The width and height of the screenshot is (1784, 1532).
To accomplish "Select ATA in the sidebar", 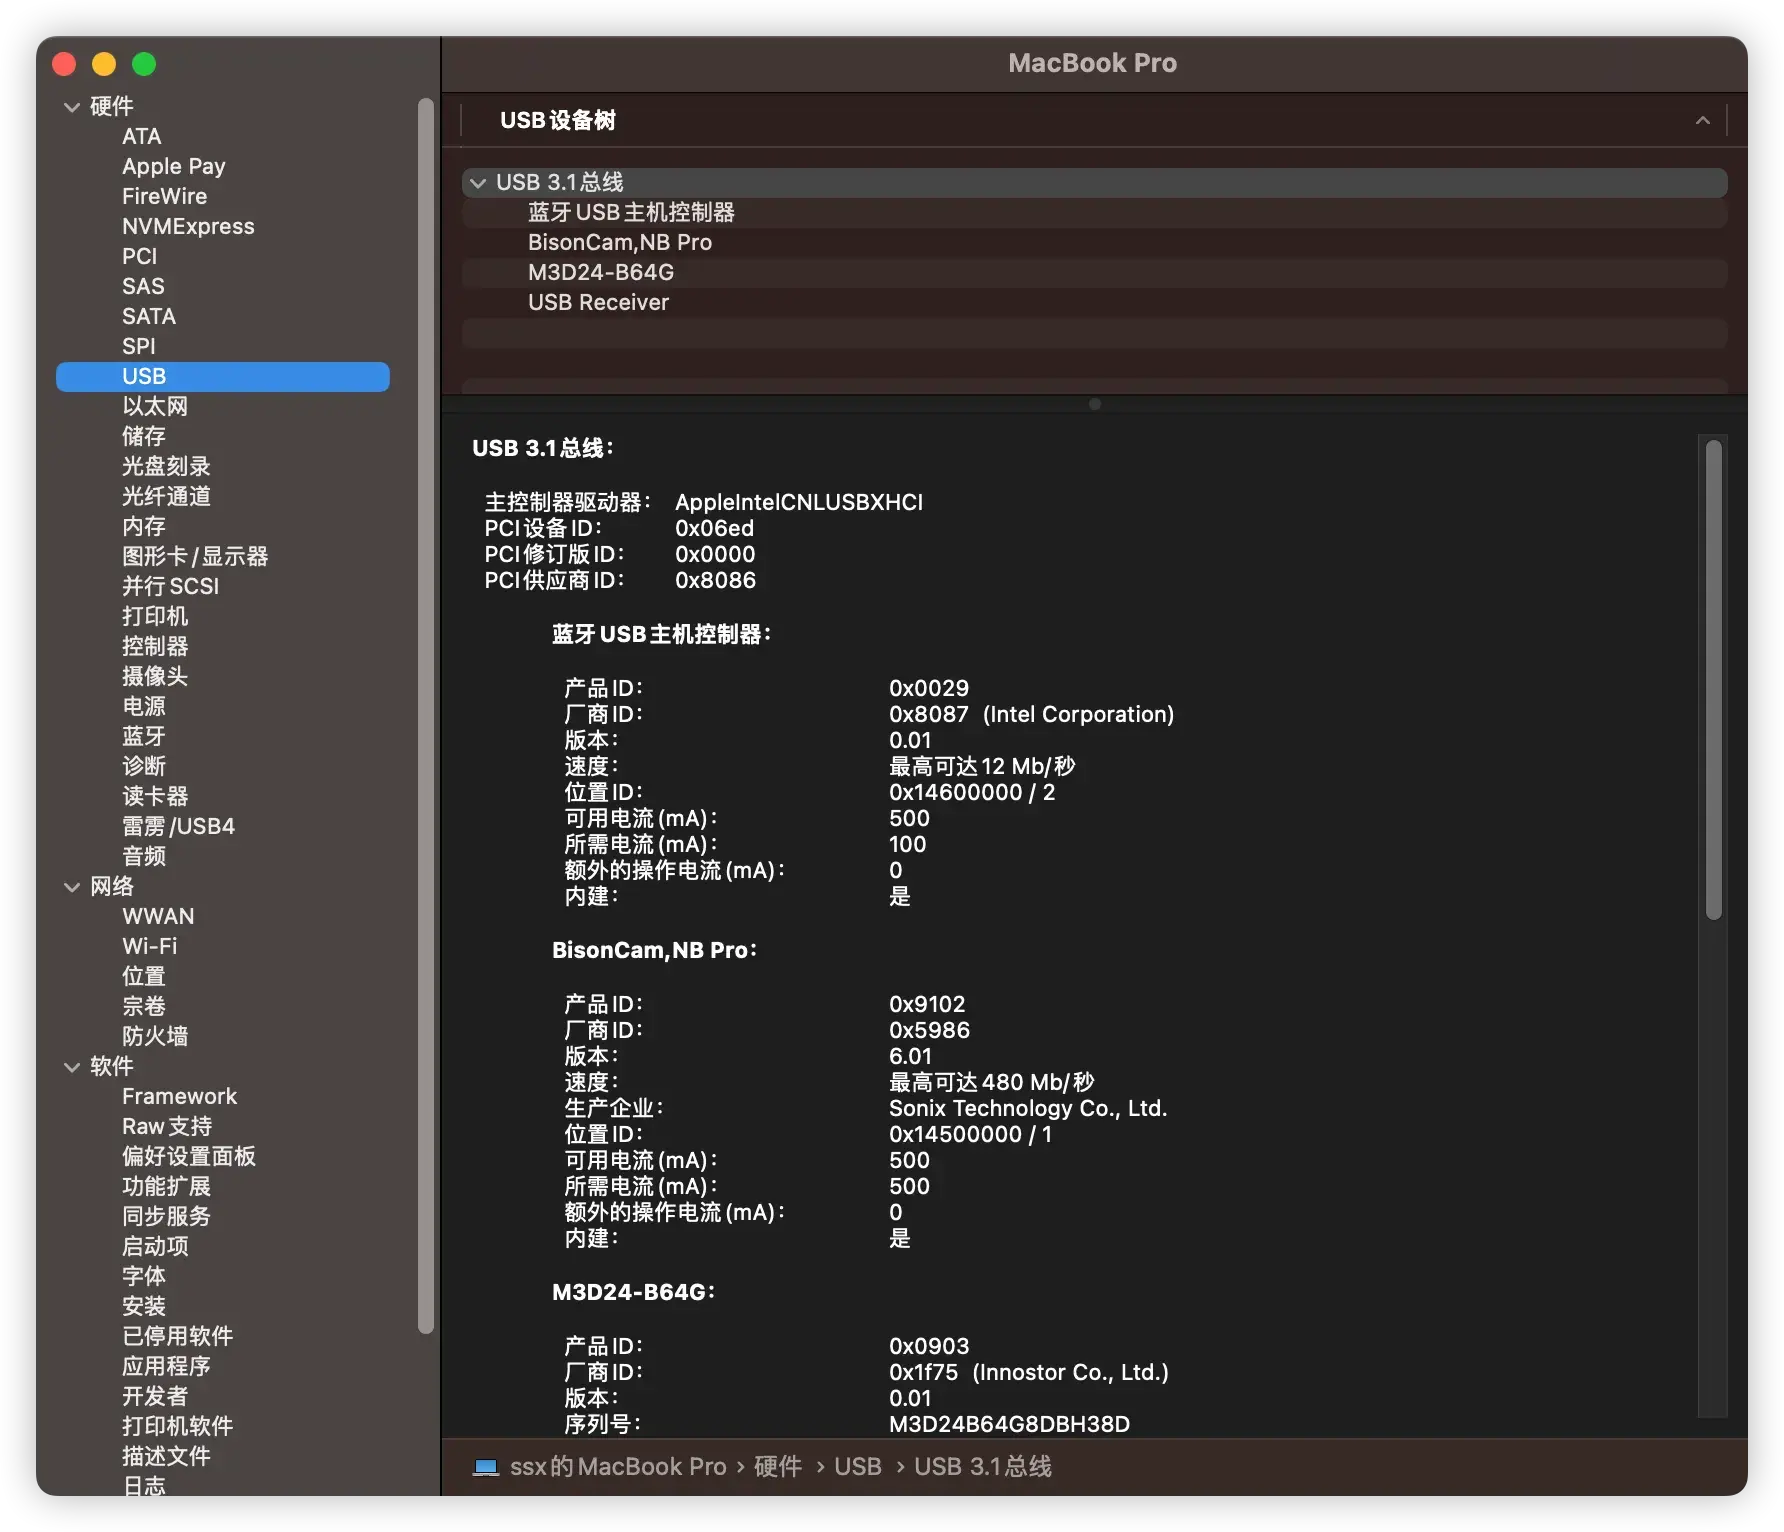I will (142, 136).
